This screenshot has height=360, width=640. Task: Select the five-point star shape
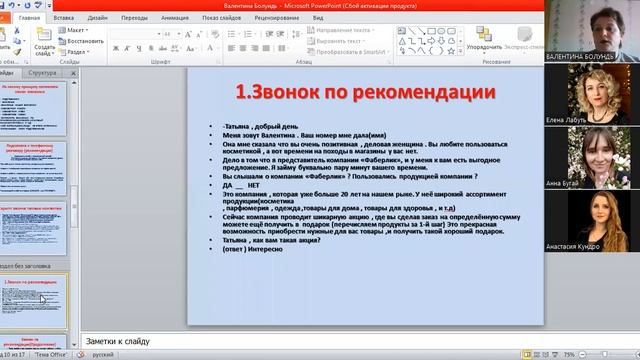click(451, 51)
